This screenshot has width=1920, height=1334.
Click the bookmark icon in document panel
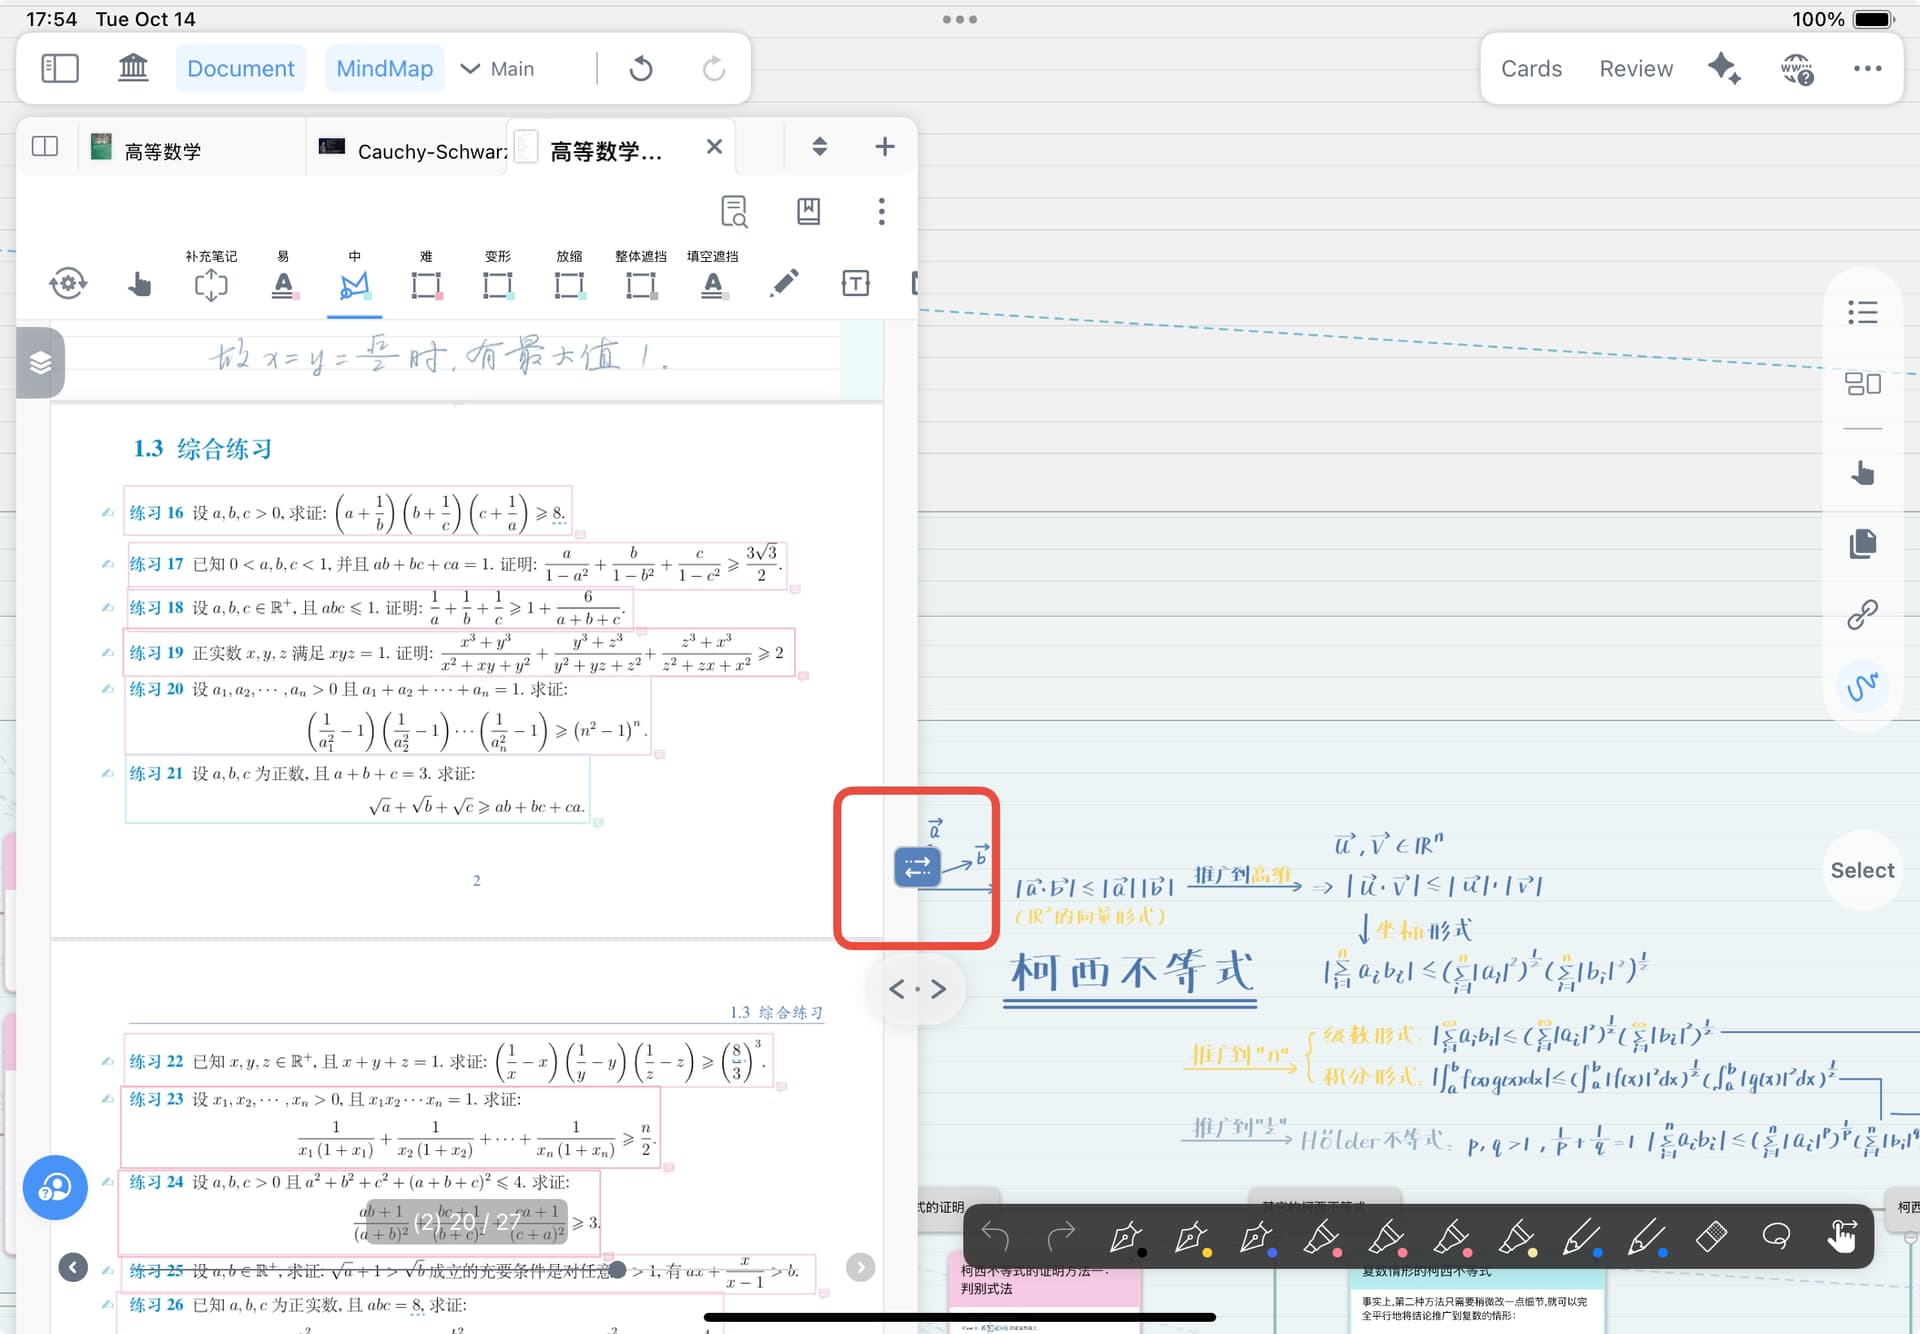click(x=808, y=211)
